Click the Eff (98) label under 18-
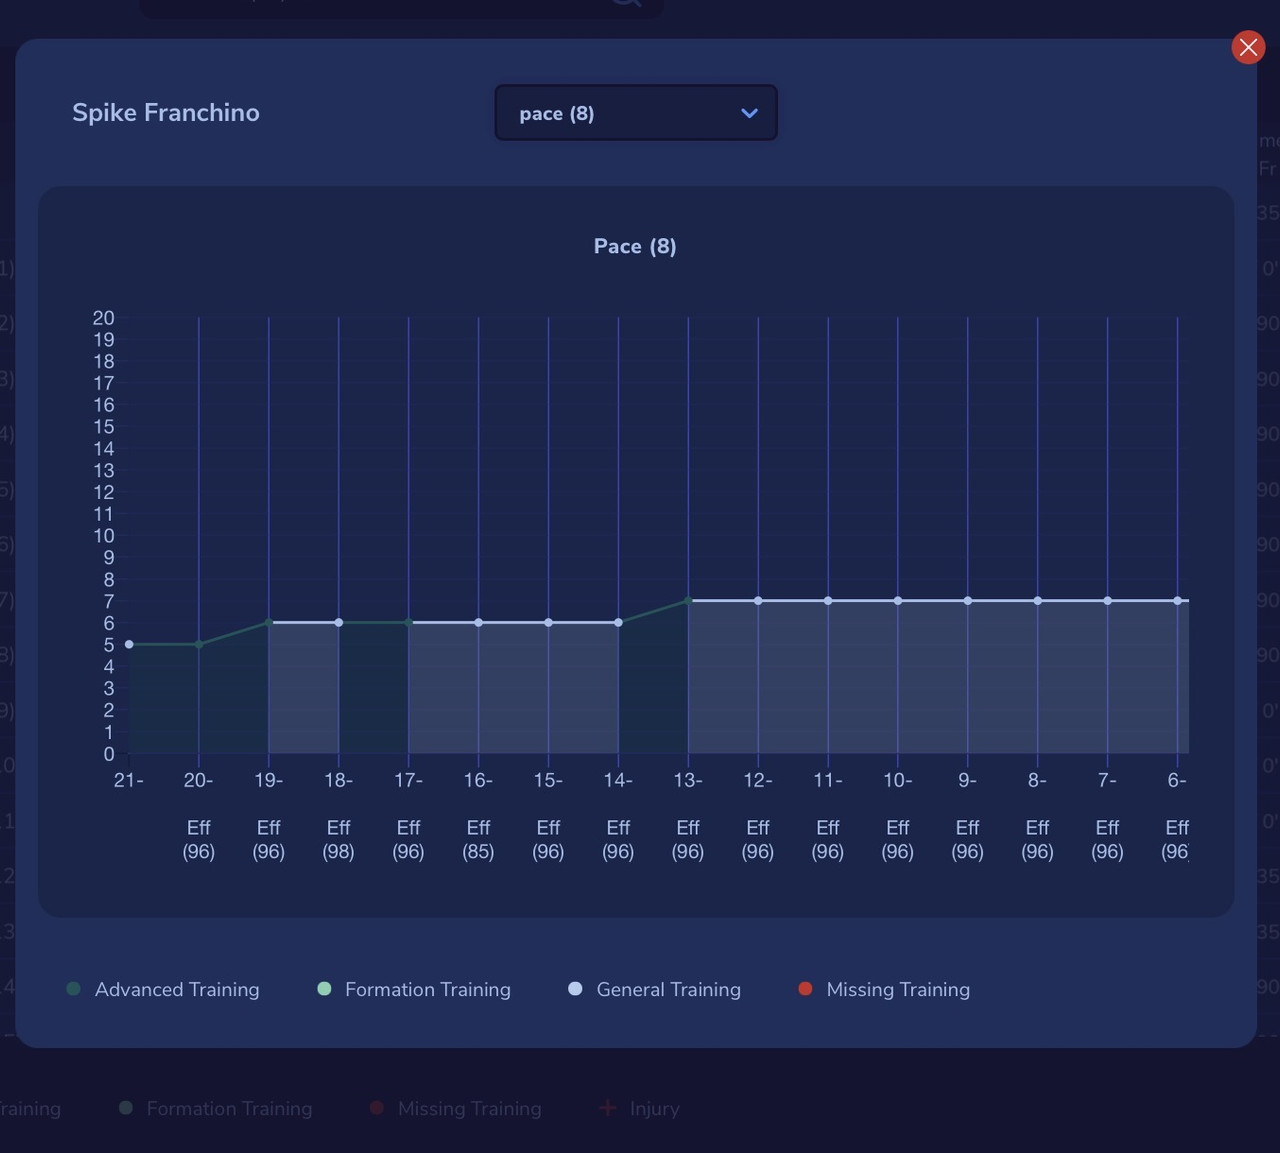The height and width of the screenshot is (1153, 1280). click(x=338, y=840)
